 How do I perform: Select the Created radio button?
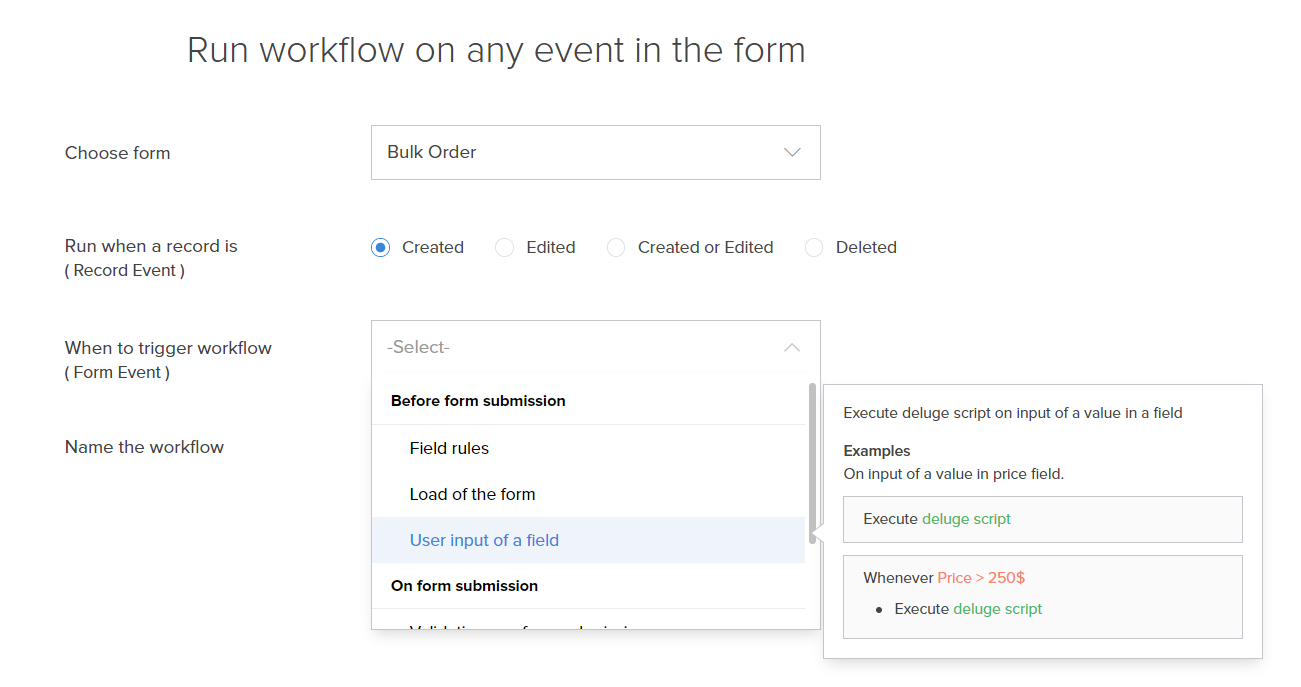(380, 247)
